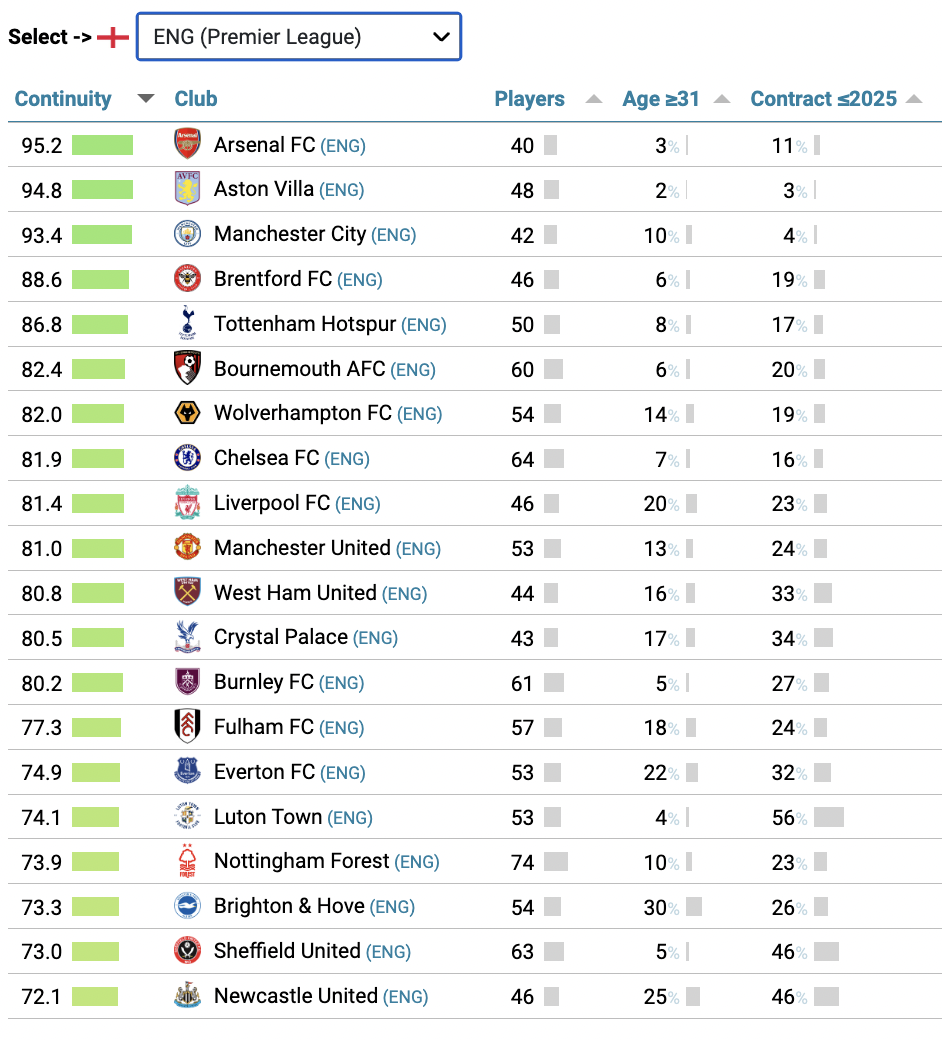Select the Continuity column header text
The width and height of the screenshot is (942, 1040).
pyautogui.click(x=63, y=99)
